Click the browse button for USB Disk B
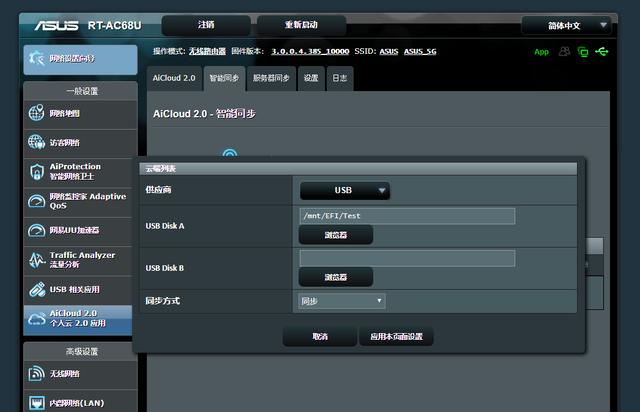This screenshot has width=640, height=412. pyautogui.click(x=336, y=277)
